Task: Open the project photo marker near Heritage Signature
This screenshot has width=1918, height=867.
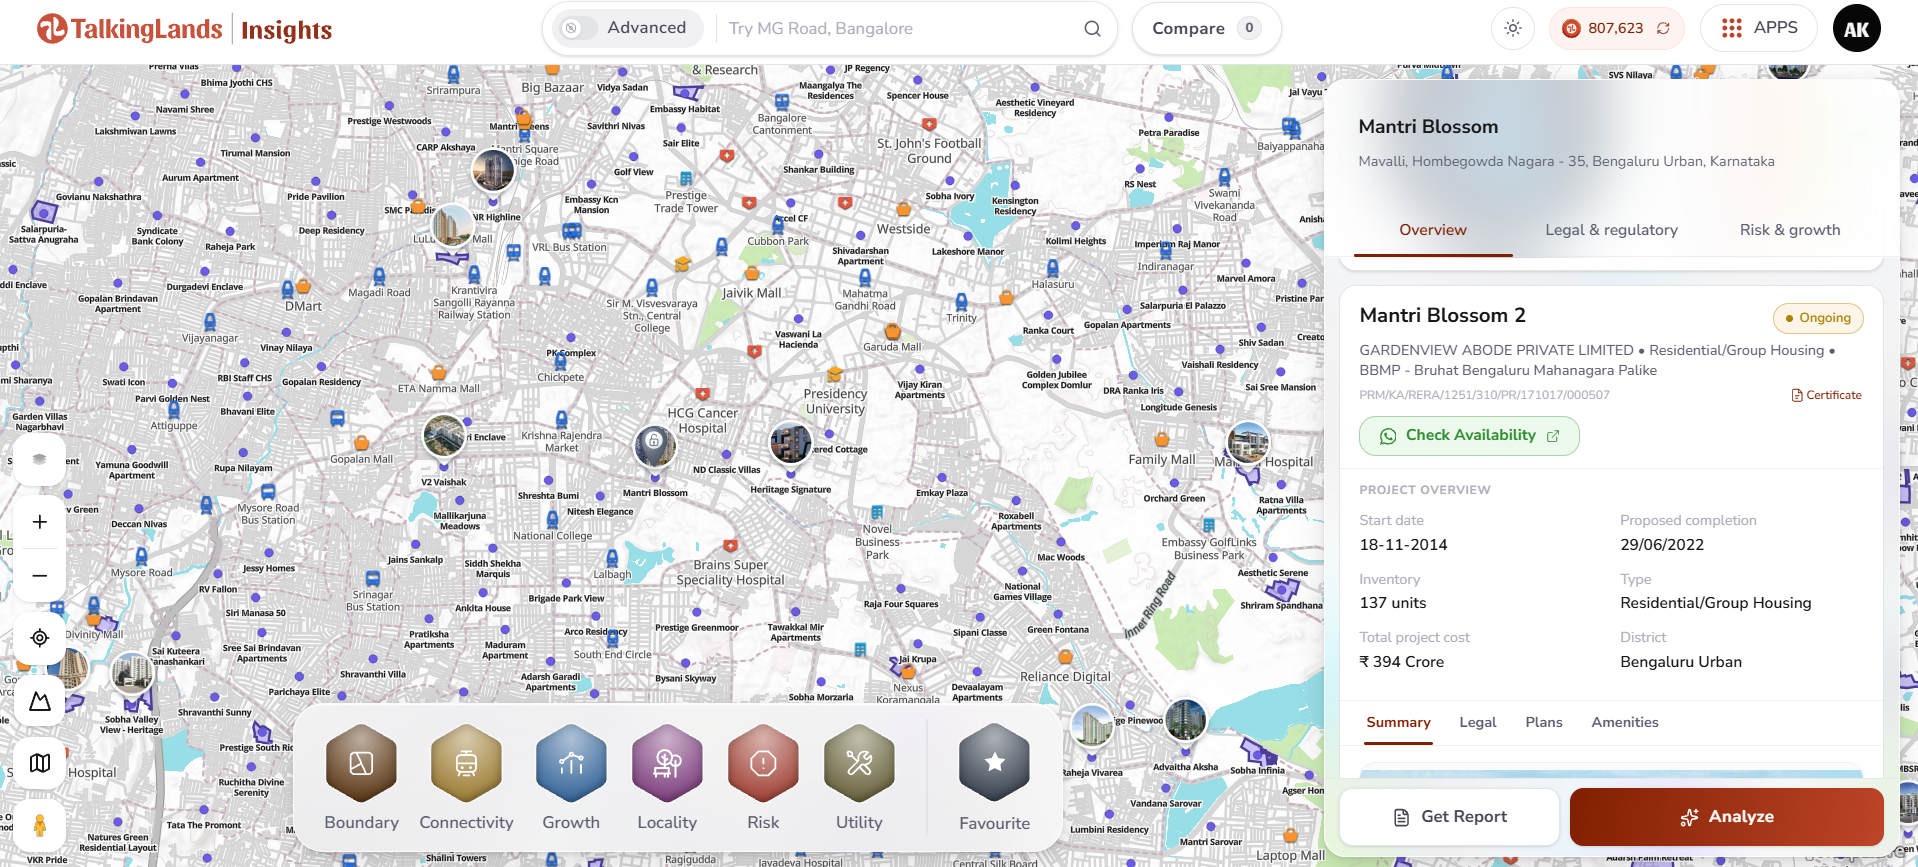Action: point(790,443)
